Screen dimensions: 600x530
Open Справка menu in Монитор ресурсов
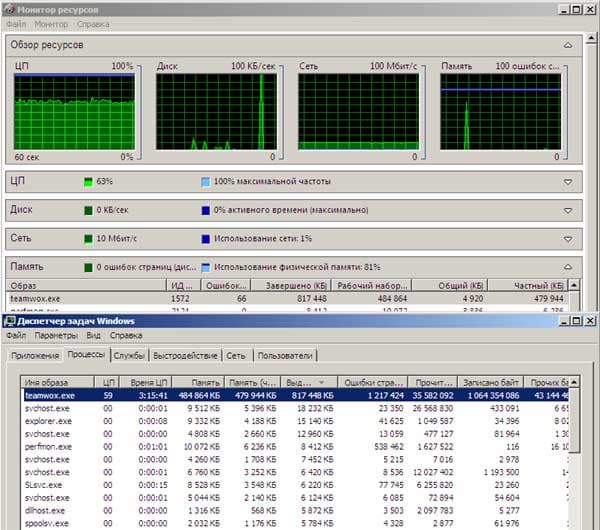click(x=93, y=24)
